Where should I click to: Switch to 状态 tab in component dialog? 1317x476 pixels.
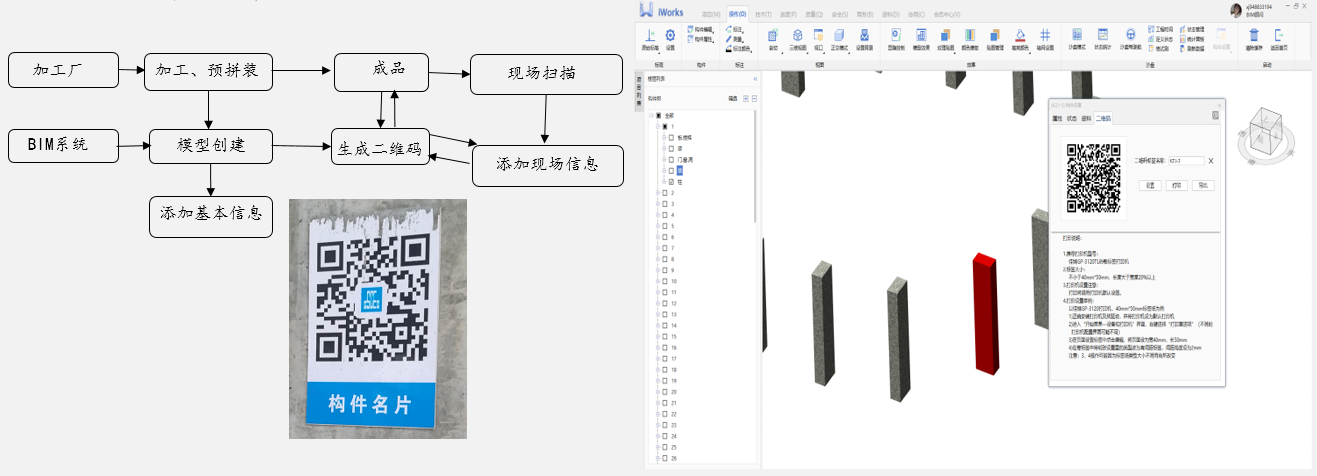[x=1072, y=118]
